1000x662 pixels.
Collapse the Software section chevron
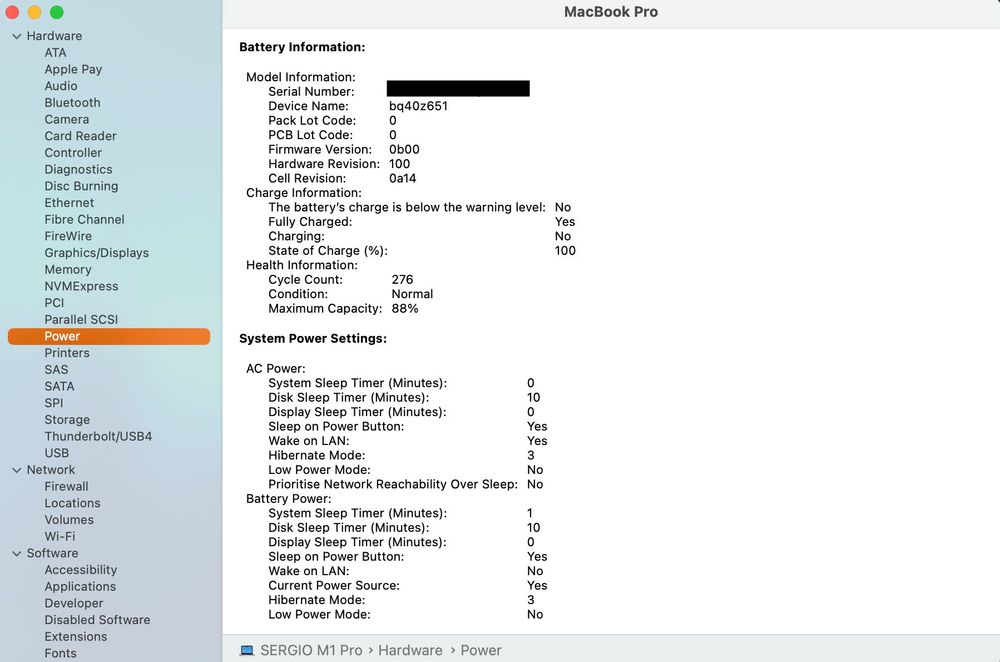(x=17, y=554)
